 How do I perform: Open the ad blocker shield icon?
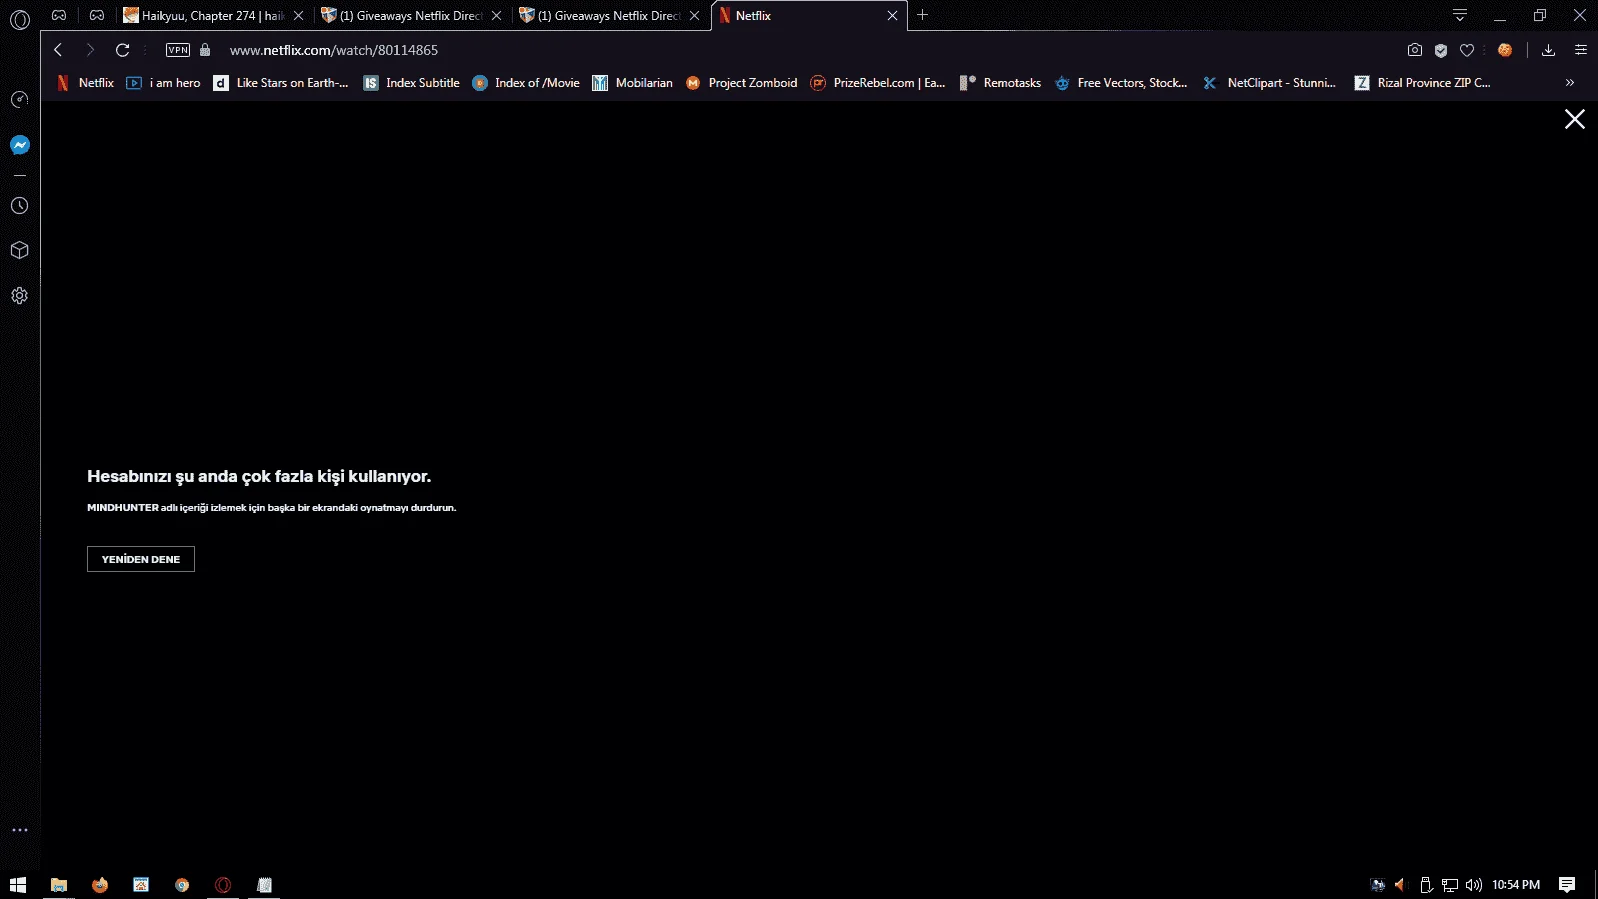(x=1441, y=50)
